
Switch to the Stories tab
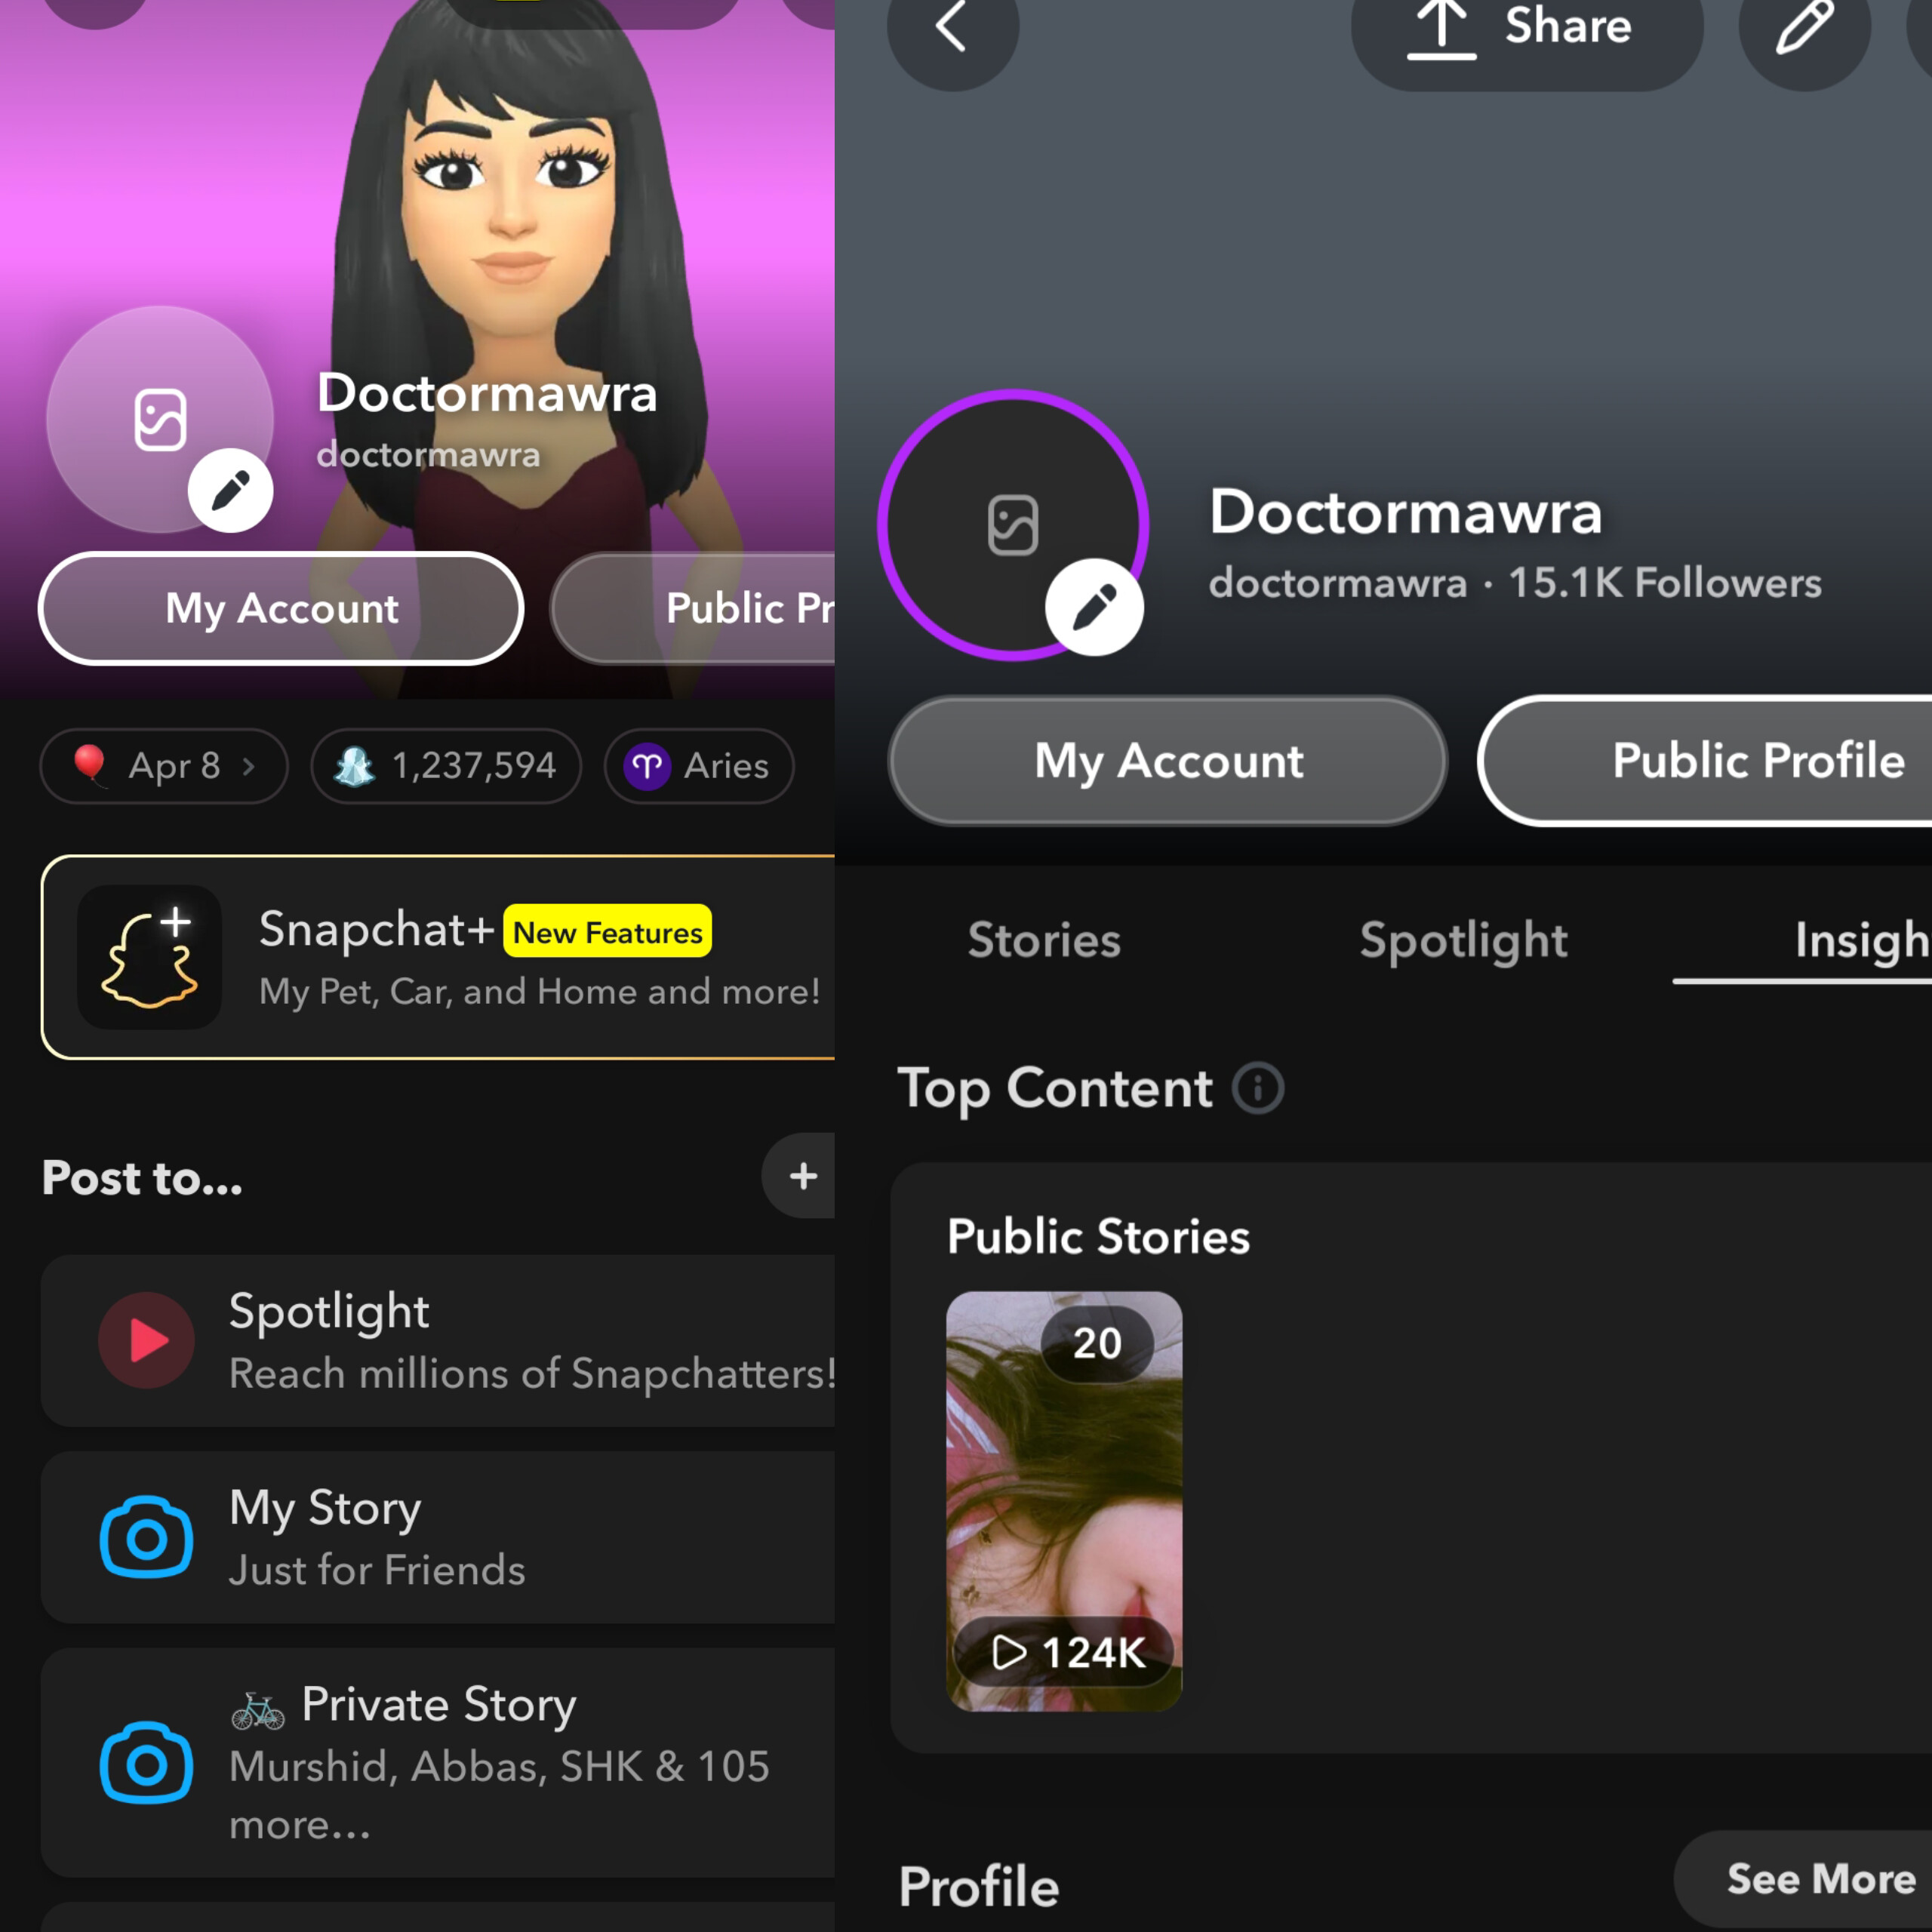pyautogui.click(x=1044, y=940)
